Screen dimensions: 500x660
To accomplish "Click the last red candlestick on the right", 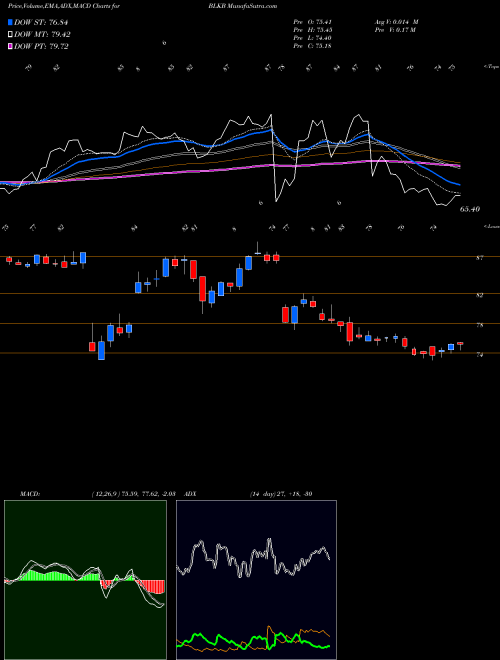I will pyautogui.click(x=460, y=343).
